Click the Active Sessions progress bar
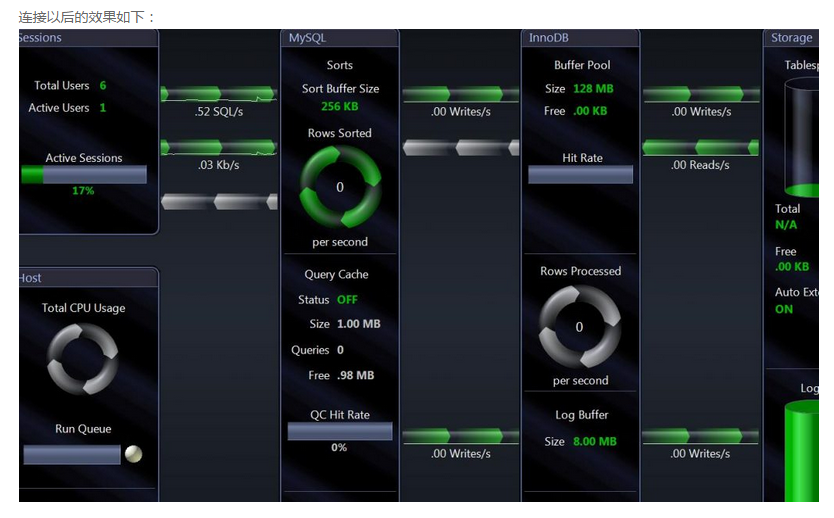This screenshot has height=518, width=834. [x=84, y=174]
